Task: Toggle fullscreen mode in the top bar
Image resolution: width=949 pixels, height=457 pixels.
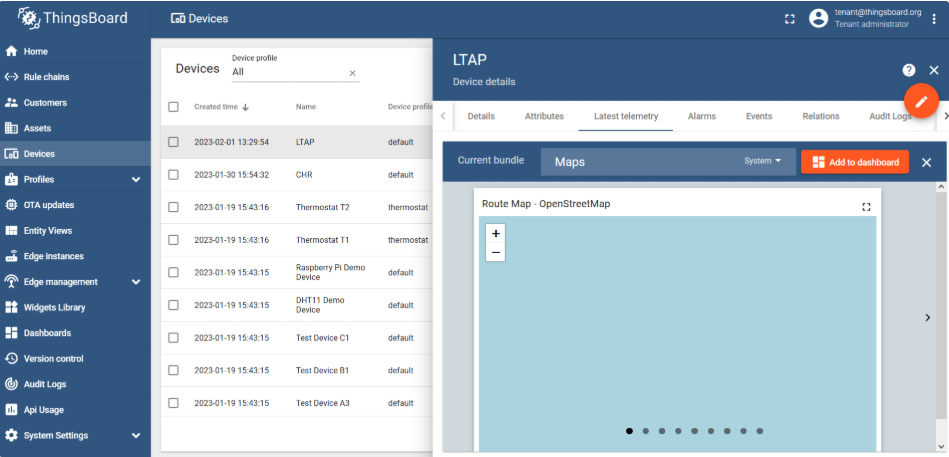Action: [790, 18]
